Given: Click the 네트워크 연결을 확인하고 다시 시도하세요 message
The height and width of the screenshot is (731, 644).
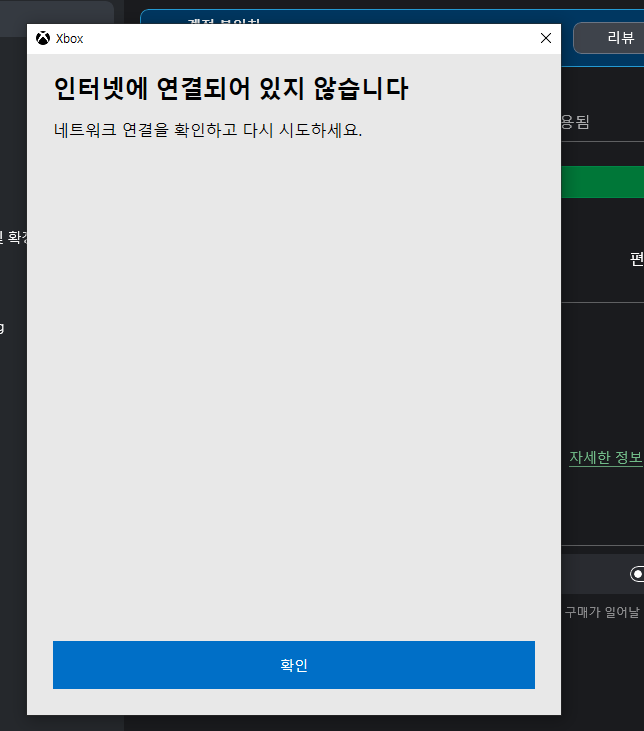Looking at the screenshot, I should (208, 130).
